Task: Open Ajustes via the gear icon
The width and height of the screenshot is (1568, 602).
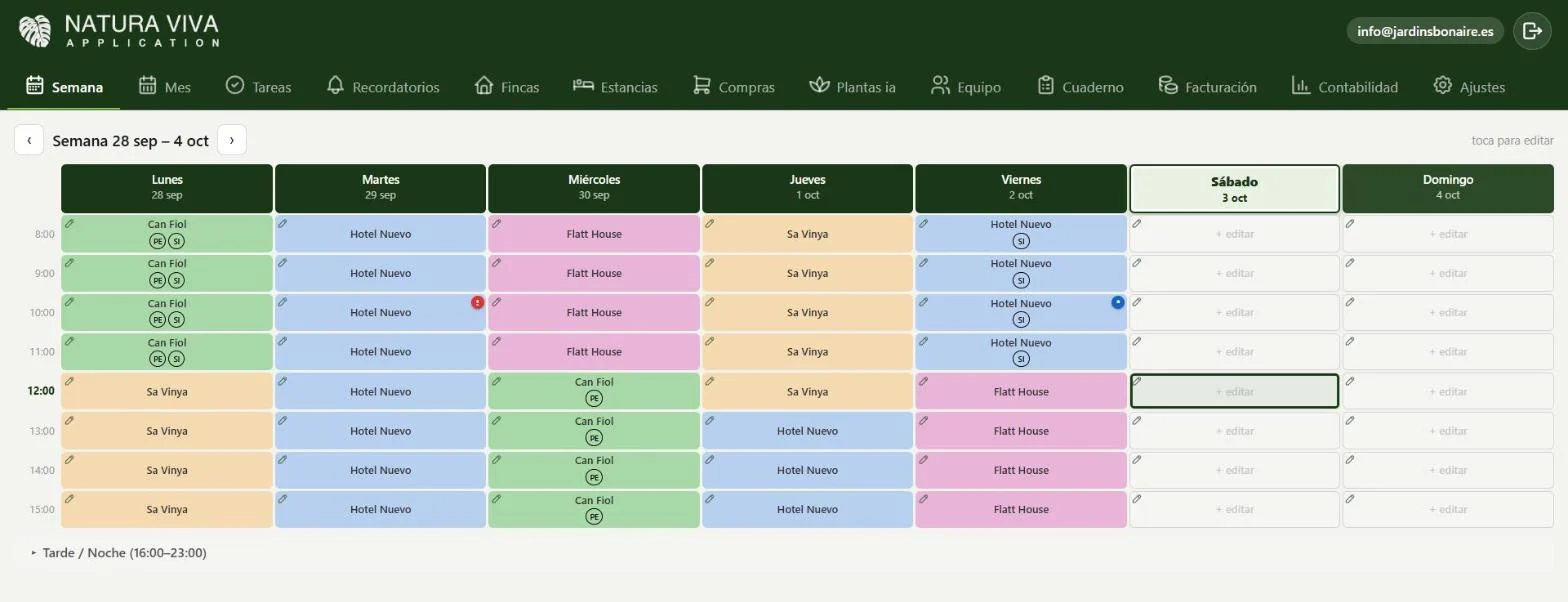Action: point(1442,86)
